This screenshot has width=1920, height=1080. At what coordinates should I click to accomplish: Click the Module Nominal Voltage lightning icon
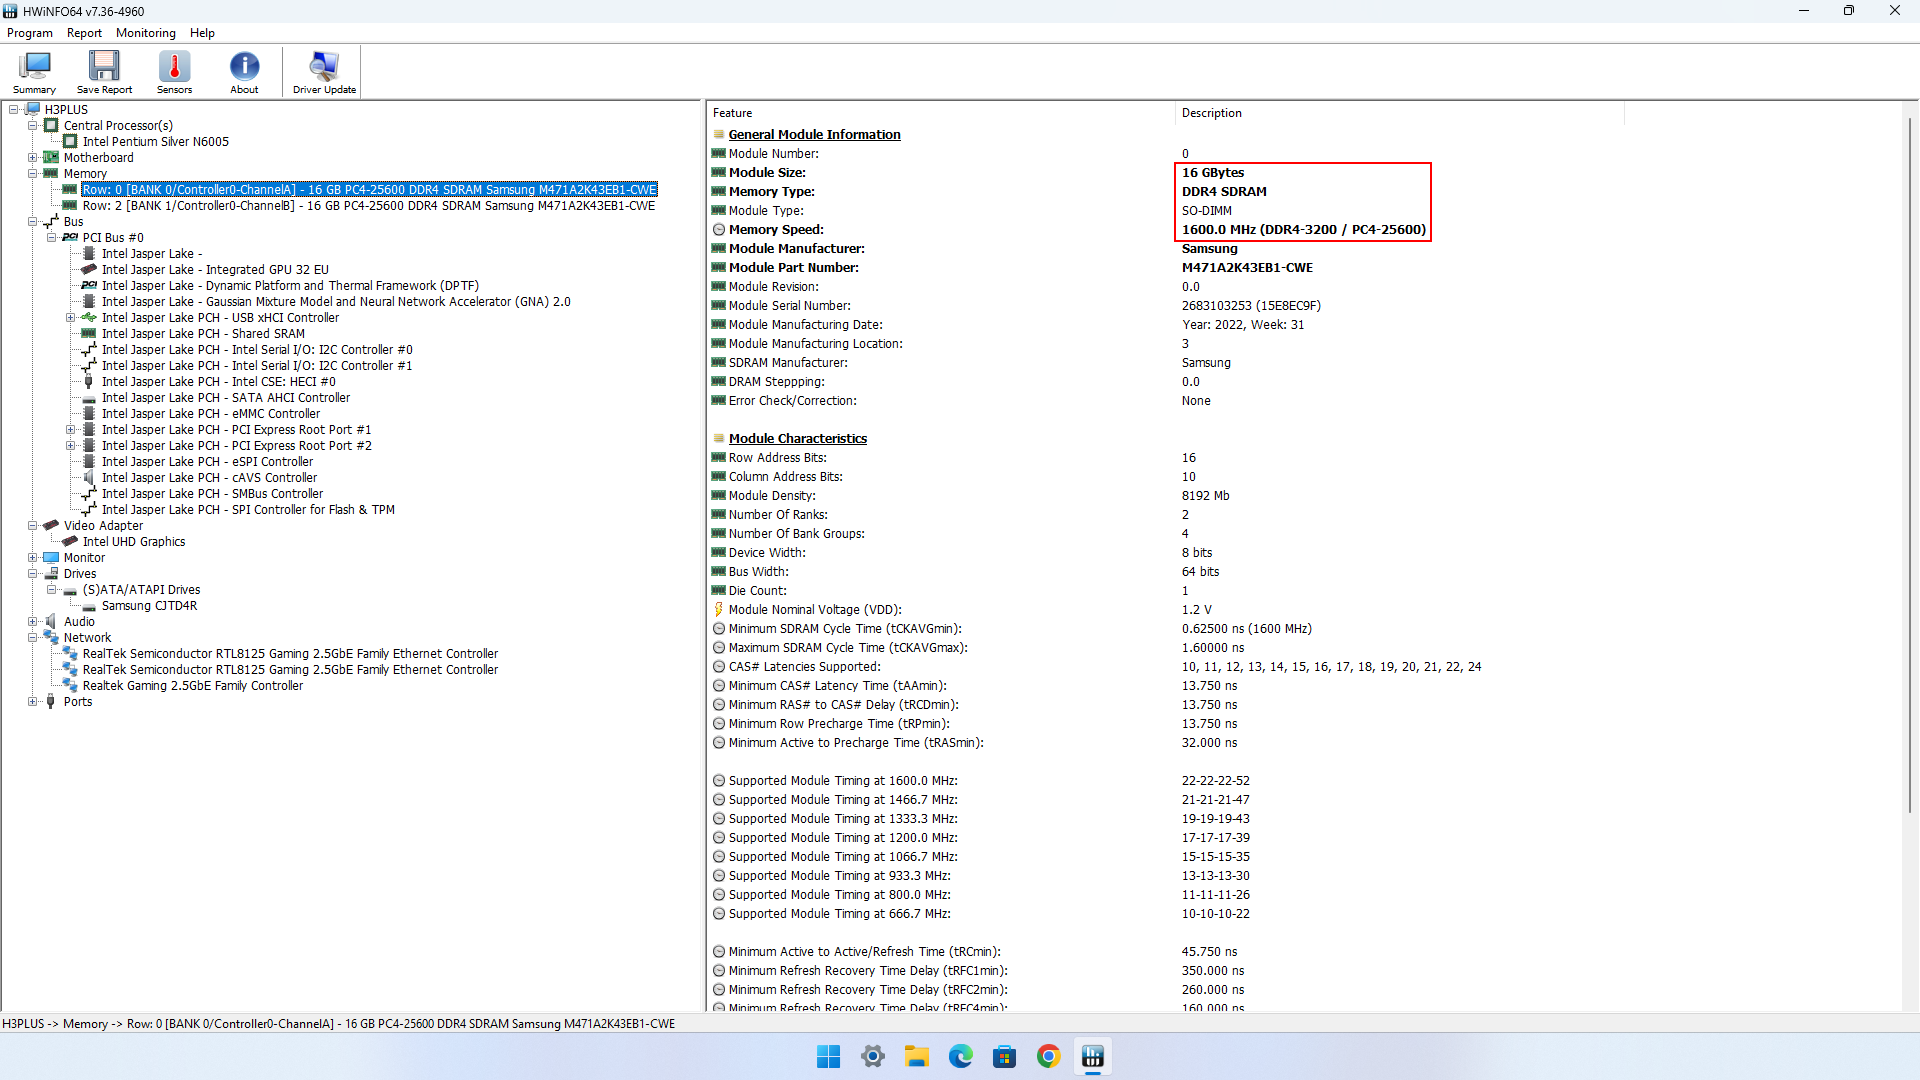point(718,610)
